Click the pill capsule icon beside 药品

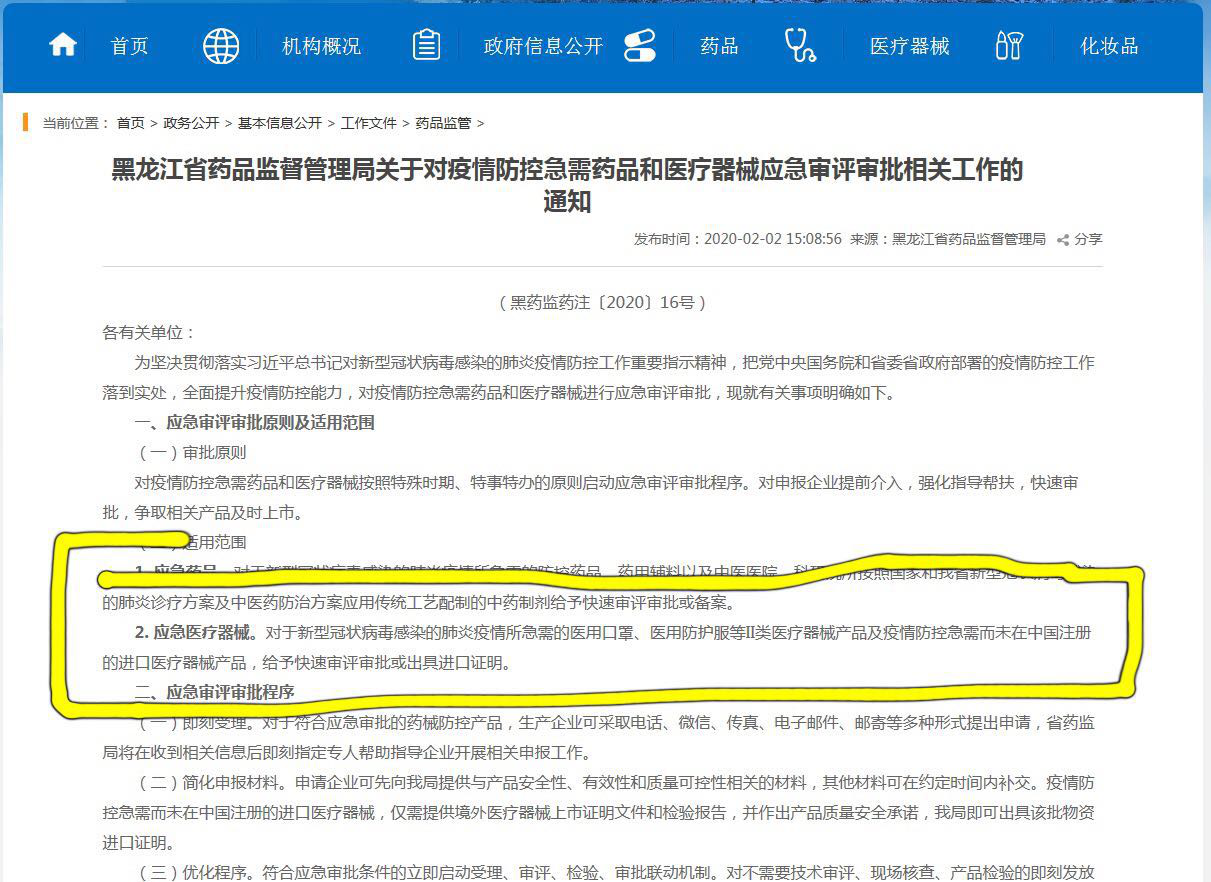(x=639, y=46)
